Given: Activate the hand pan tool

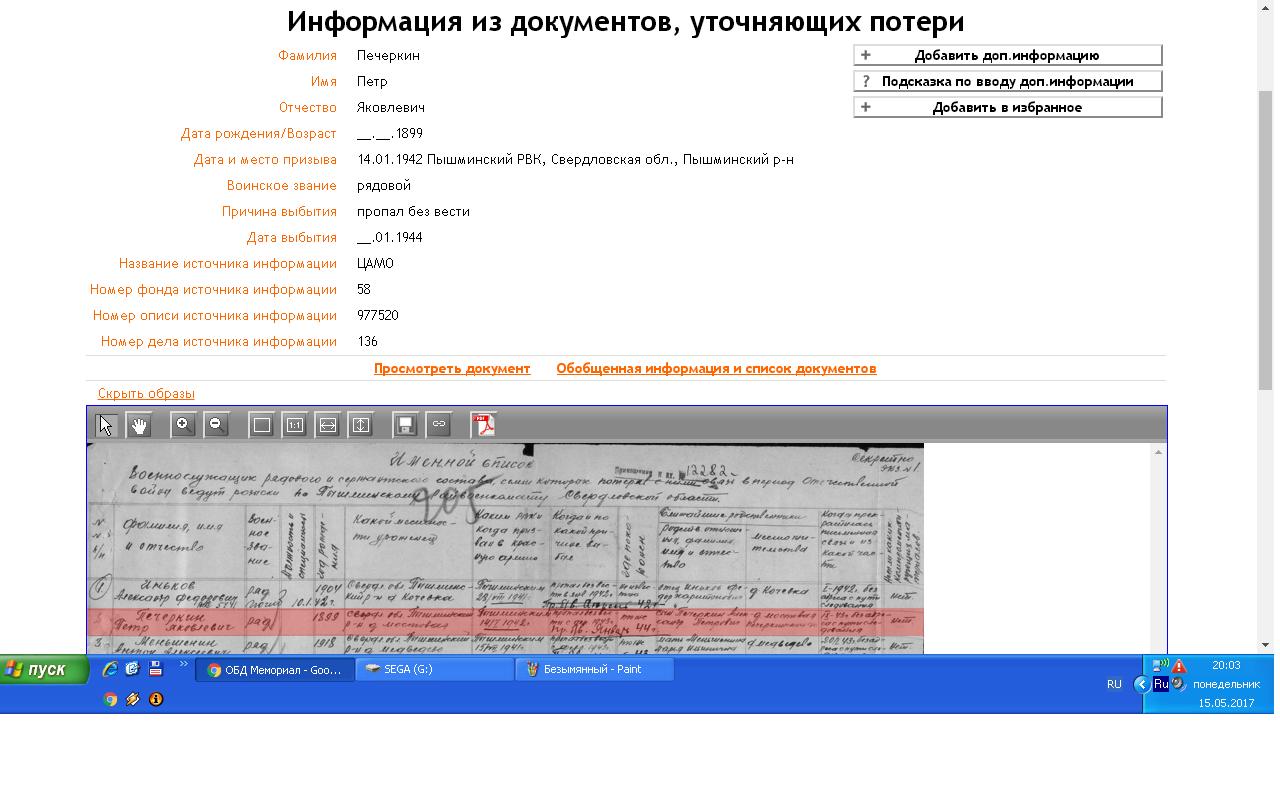Looking at the screenshot, I should pyautogui.click(x=139, y=425).
